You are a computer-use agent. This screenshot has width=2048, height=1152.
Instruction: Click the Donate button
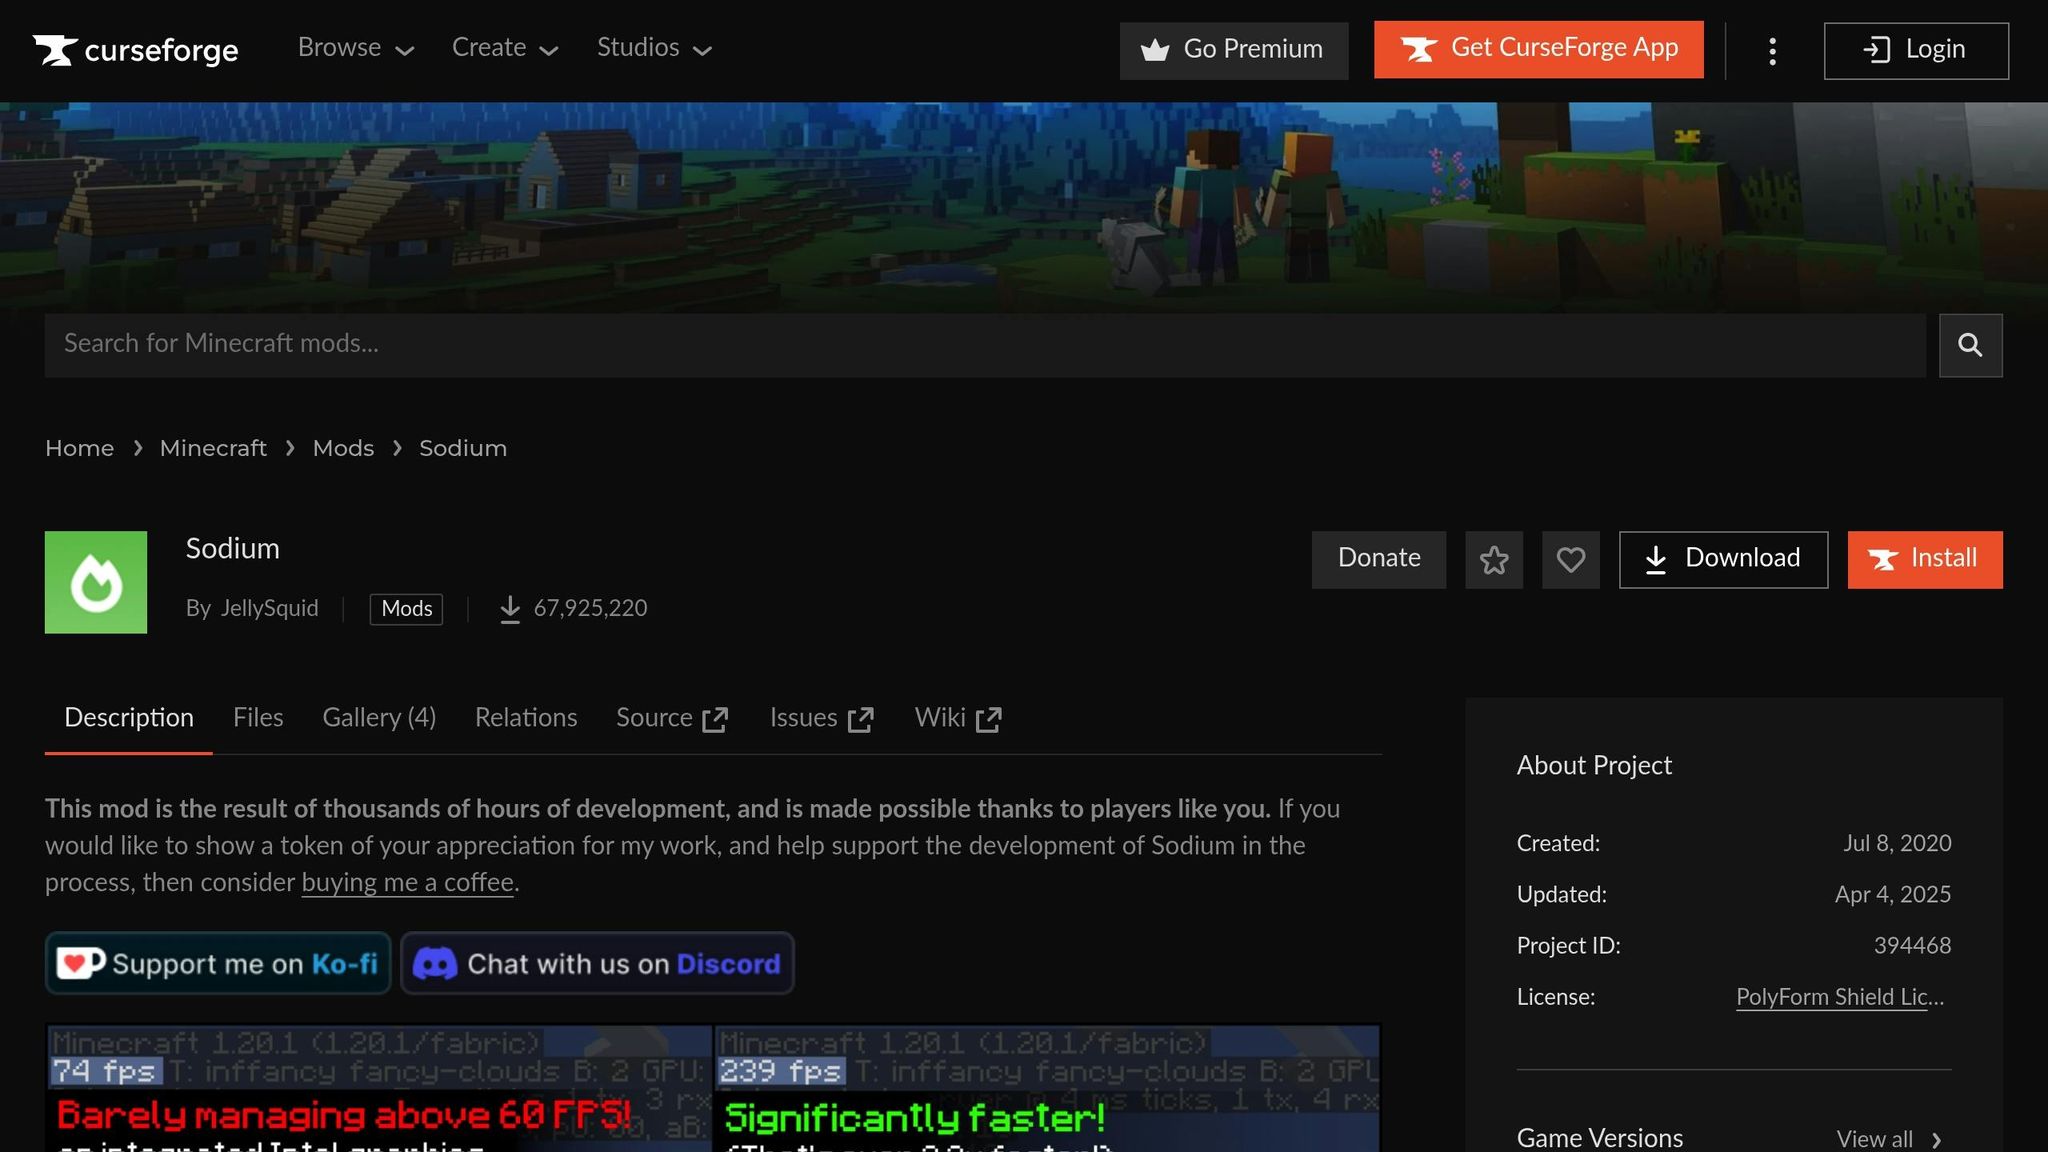1379,559
